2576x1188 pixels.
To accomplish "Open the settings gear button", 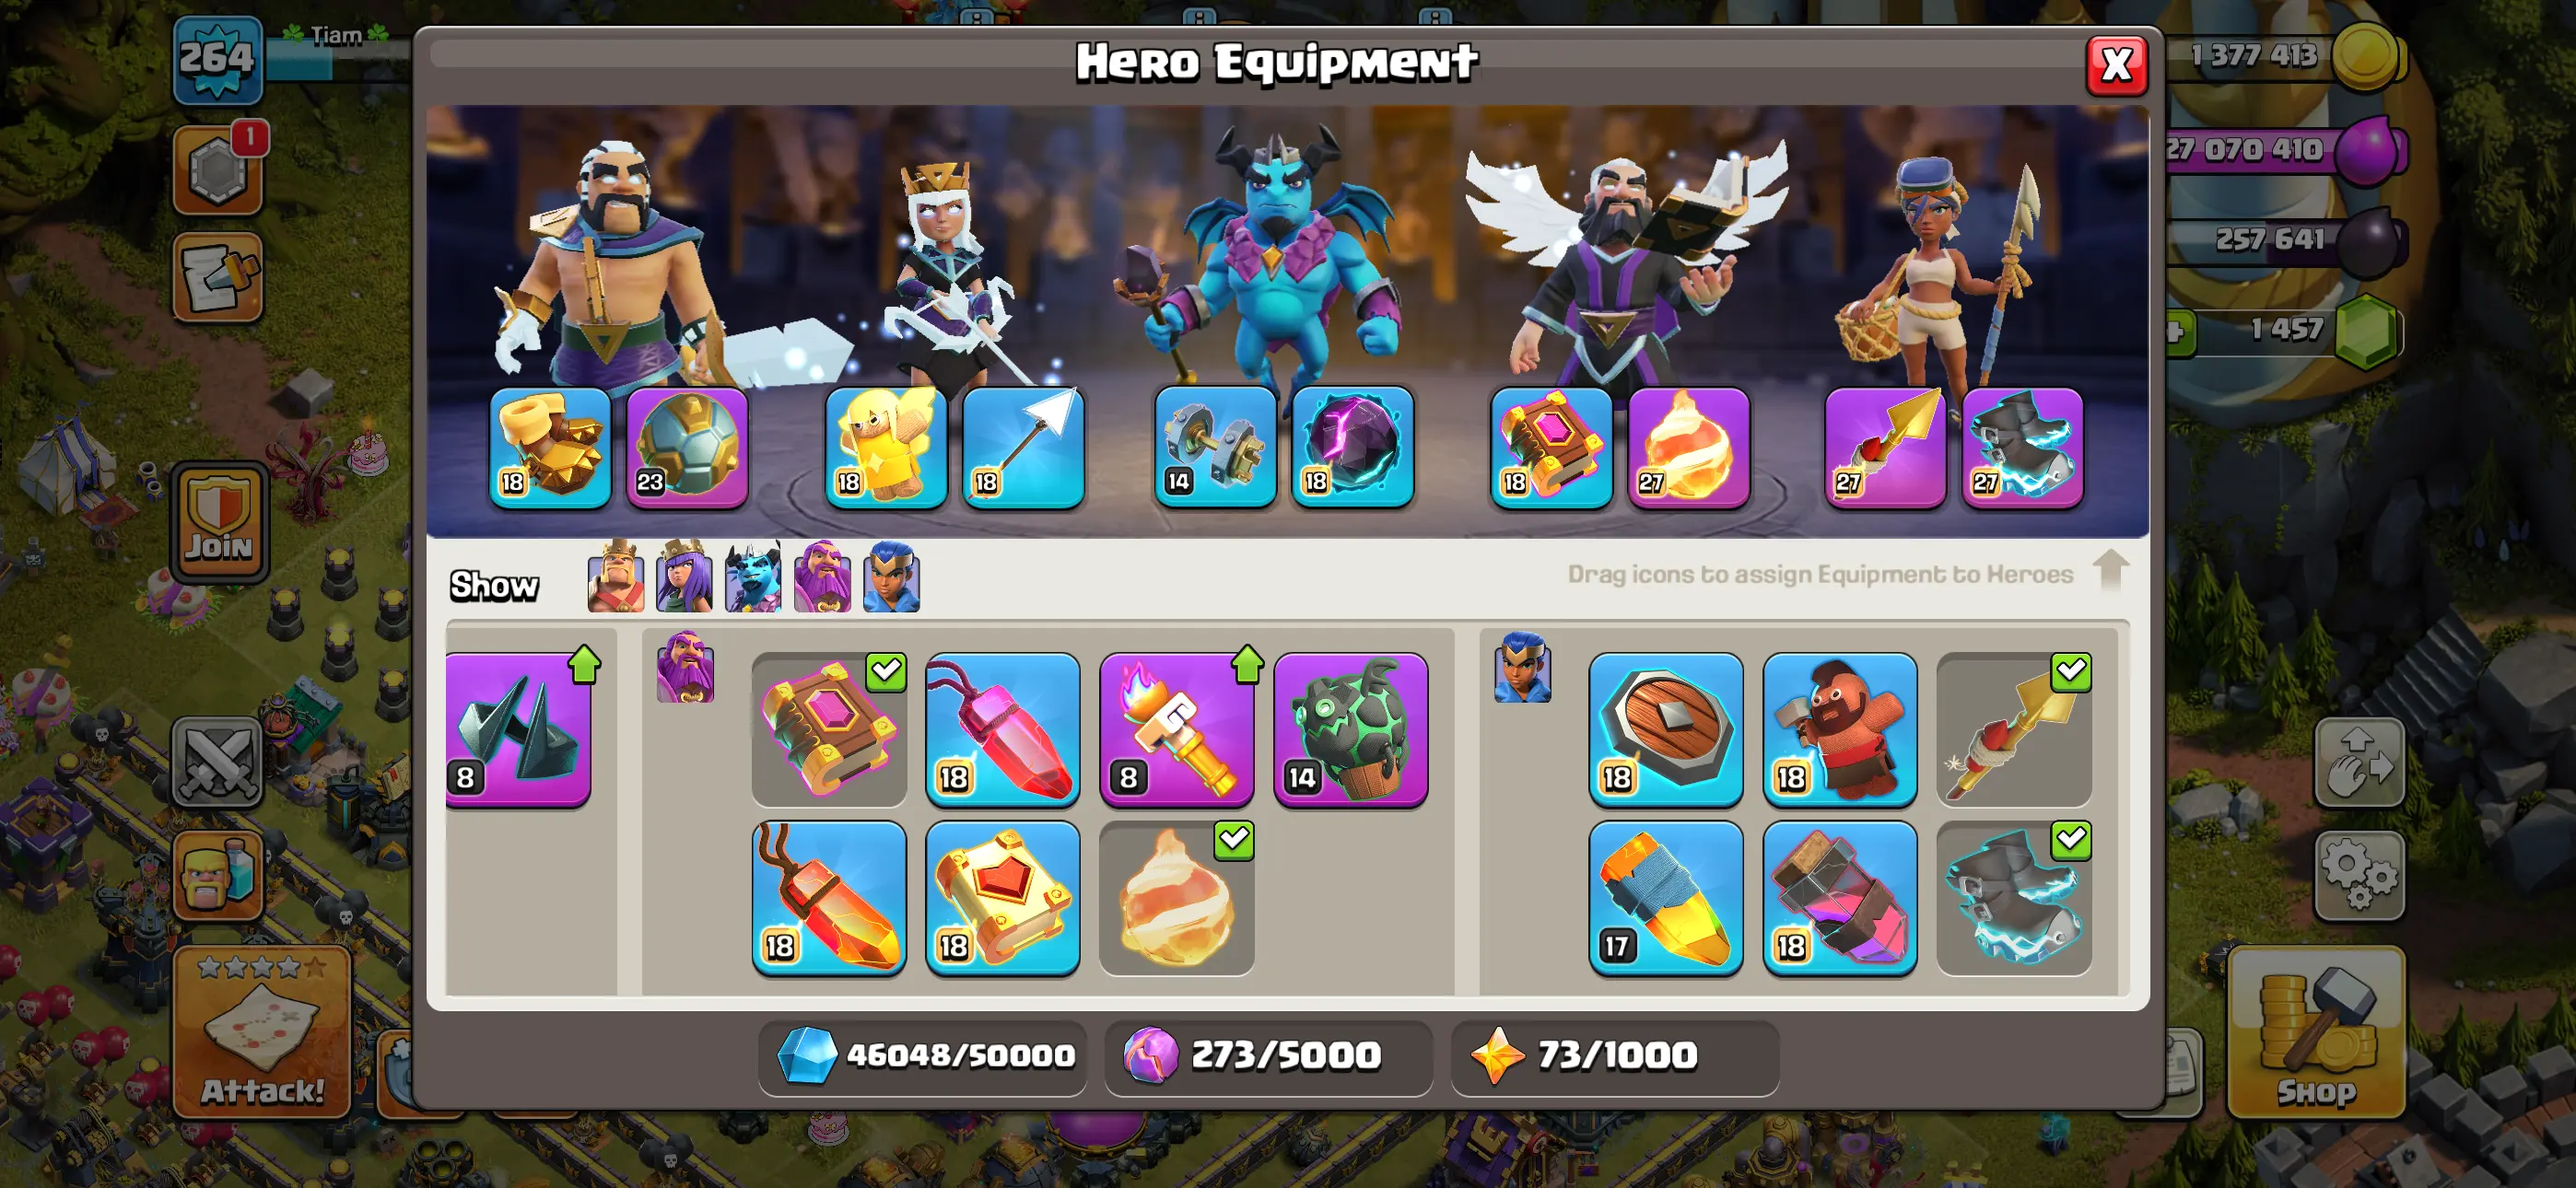I will pos(2359,875).
